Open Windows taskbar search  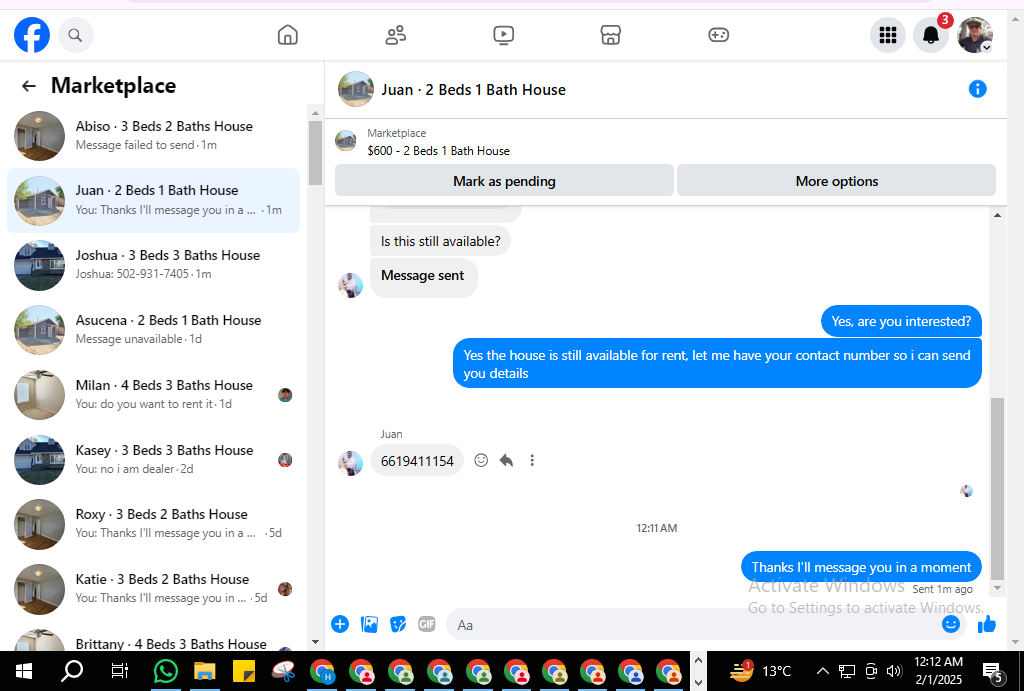coord(72,671)
